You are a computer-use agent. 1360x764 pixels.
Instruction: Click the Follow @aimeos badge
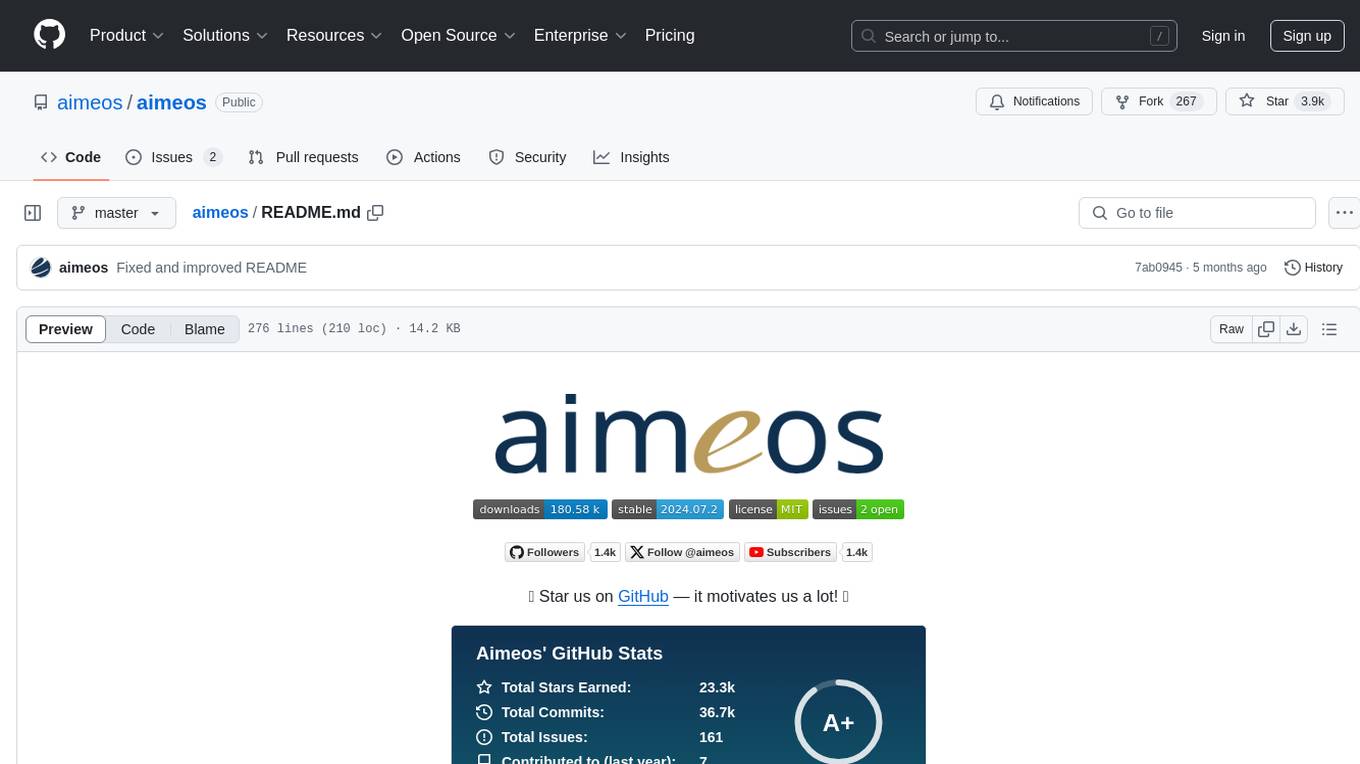683,552
